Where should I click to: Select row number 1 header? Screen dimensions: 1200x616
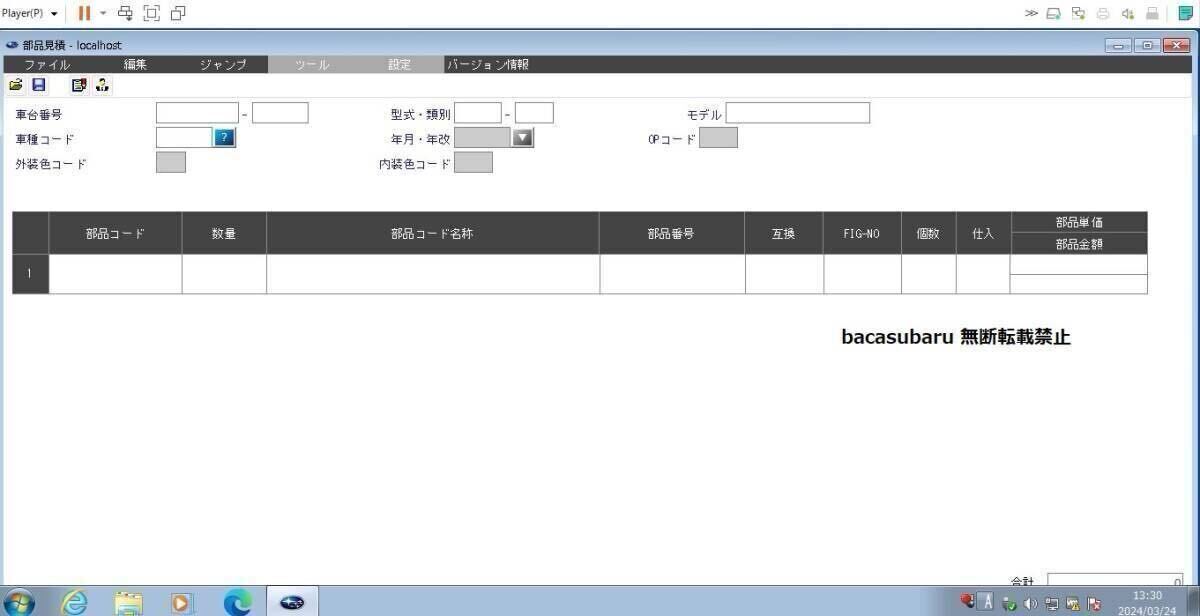[x=30, y=274]
